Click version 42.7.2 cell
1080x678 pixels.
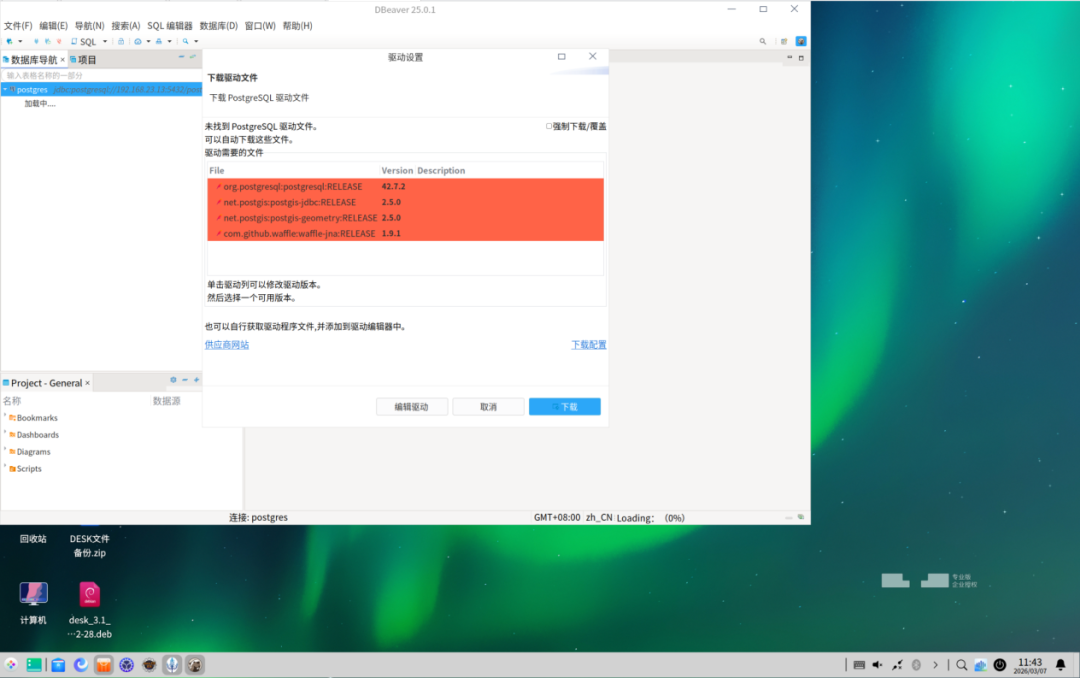393,187
